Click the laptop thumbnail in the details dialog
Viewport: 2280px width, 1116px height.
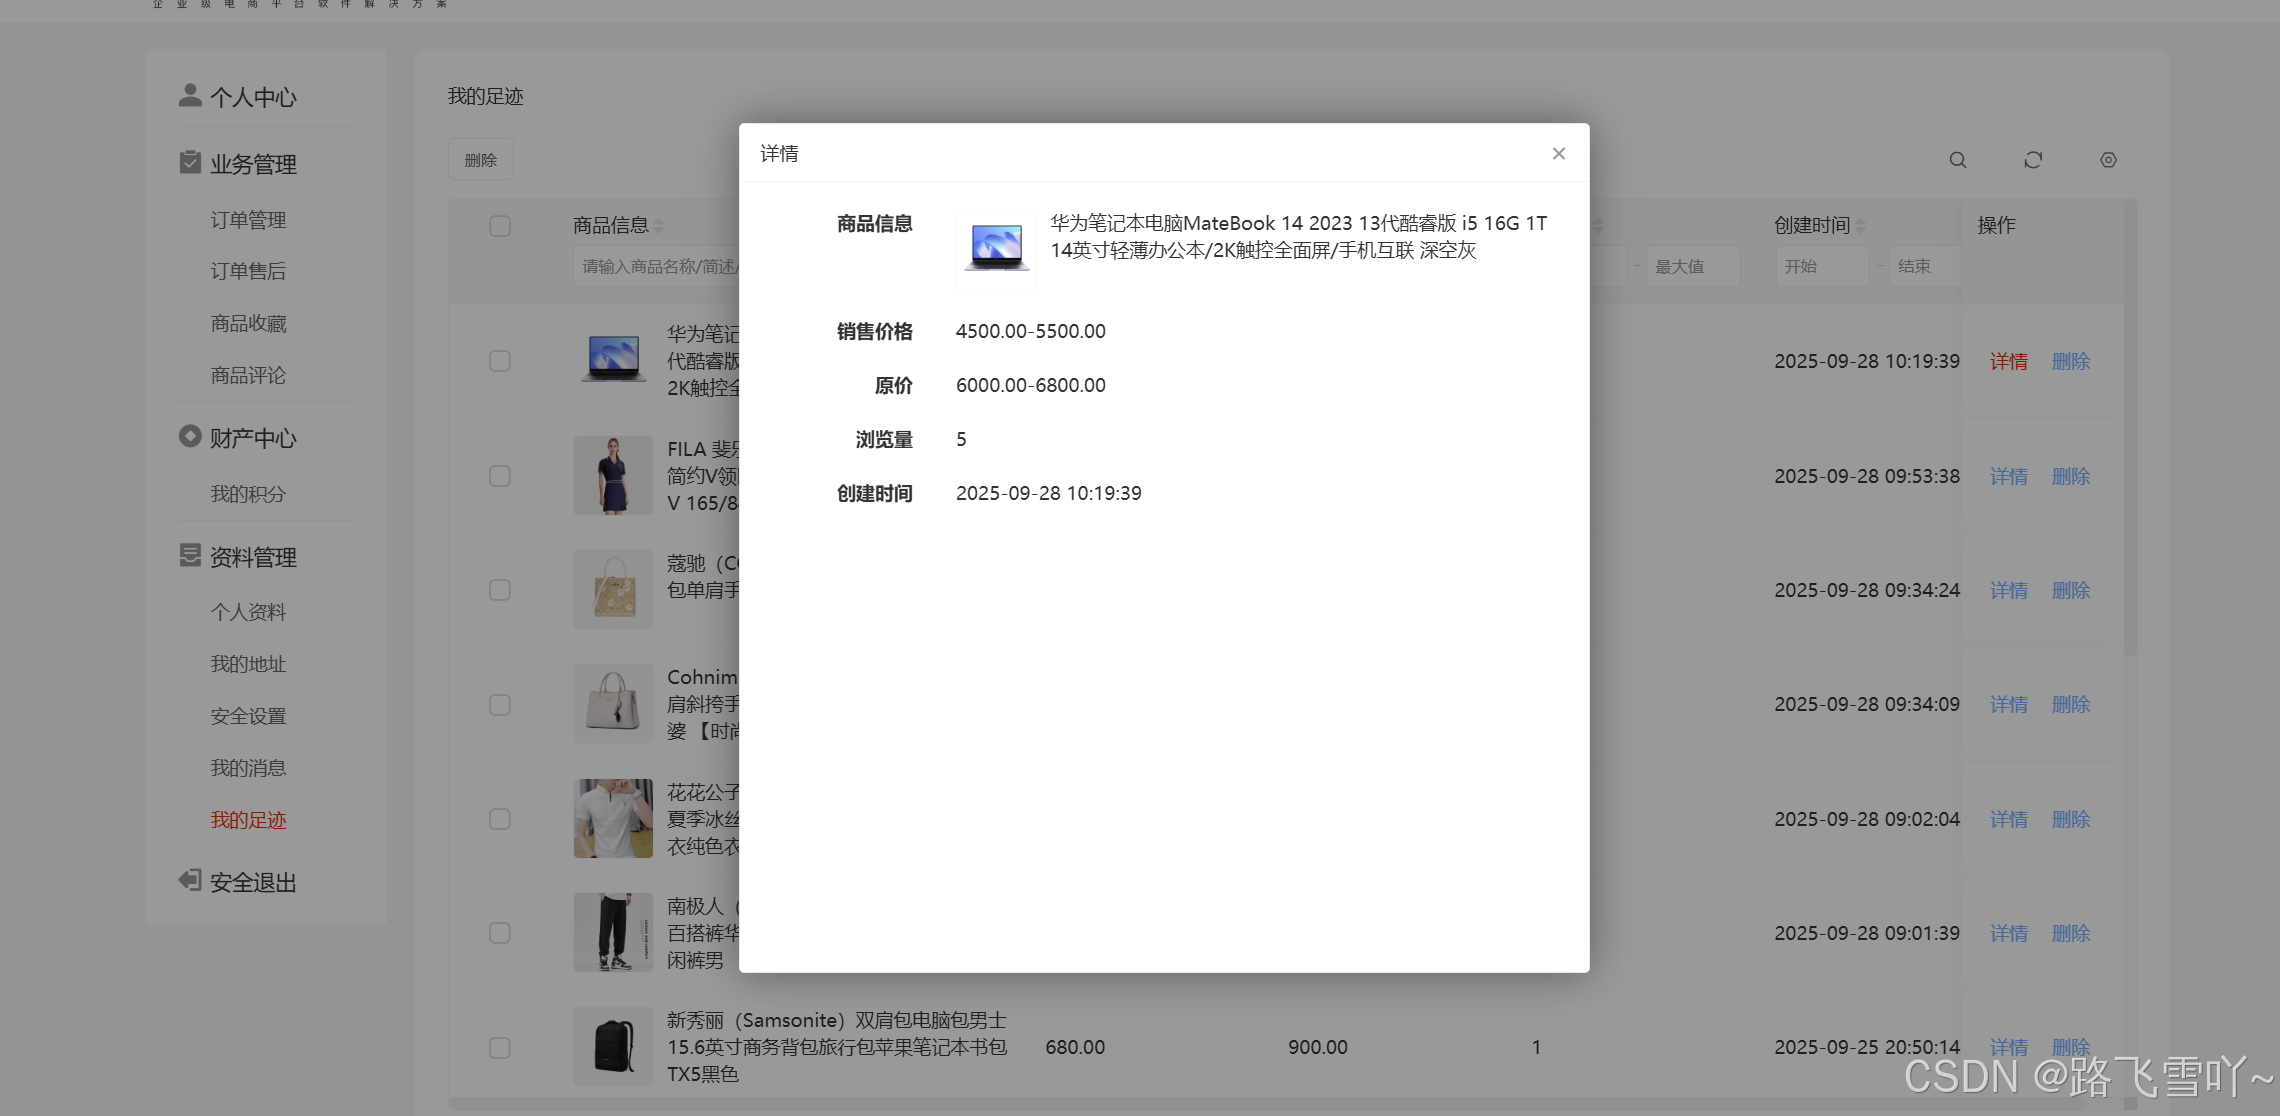tap(996, 248)
